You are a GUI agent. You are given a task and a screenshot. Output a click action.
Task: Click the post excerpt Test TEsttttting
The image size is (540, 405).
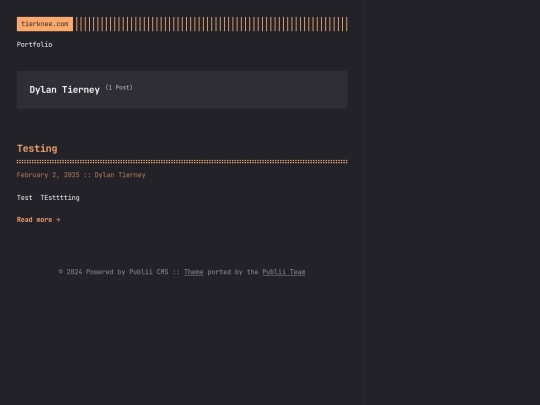[48, 198]
